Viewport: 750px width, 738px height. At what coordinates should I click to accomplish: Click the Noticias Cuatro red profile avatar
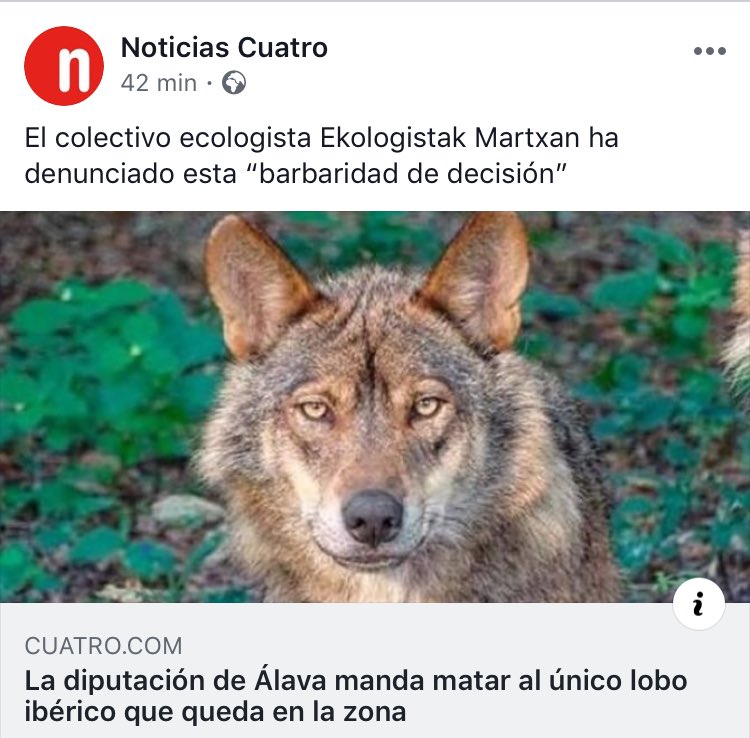[64, 66]
